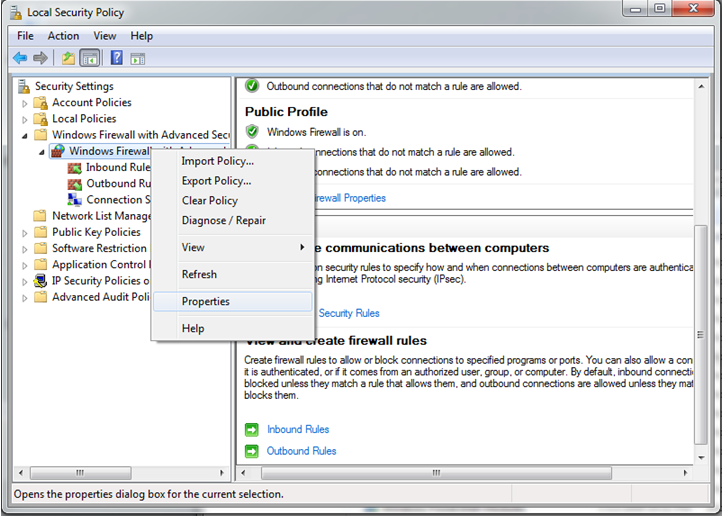Click the green check beside top Outbound connections
The image size is (722, 516).
252,86
